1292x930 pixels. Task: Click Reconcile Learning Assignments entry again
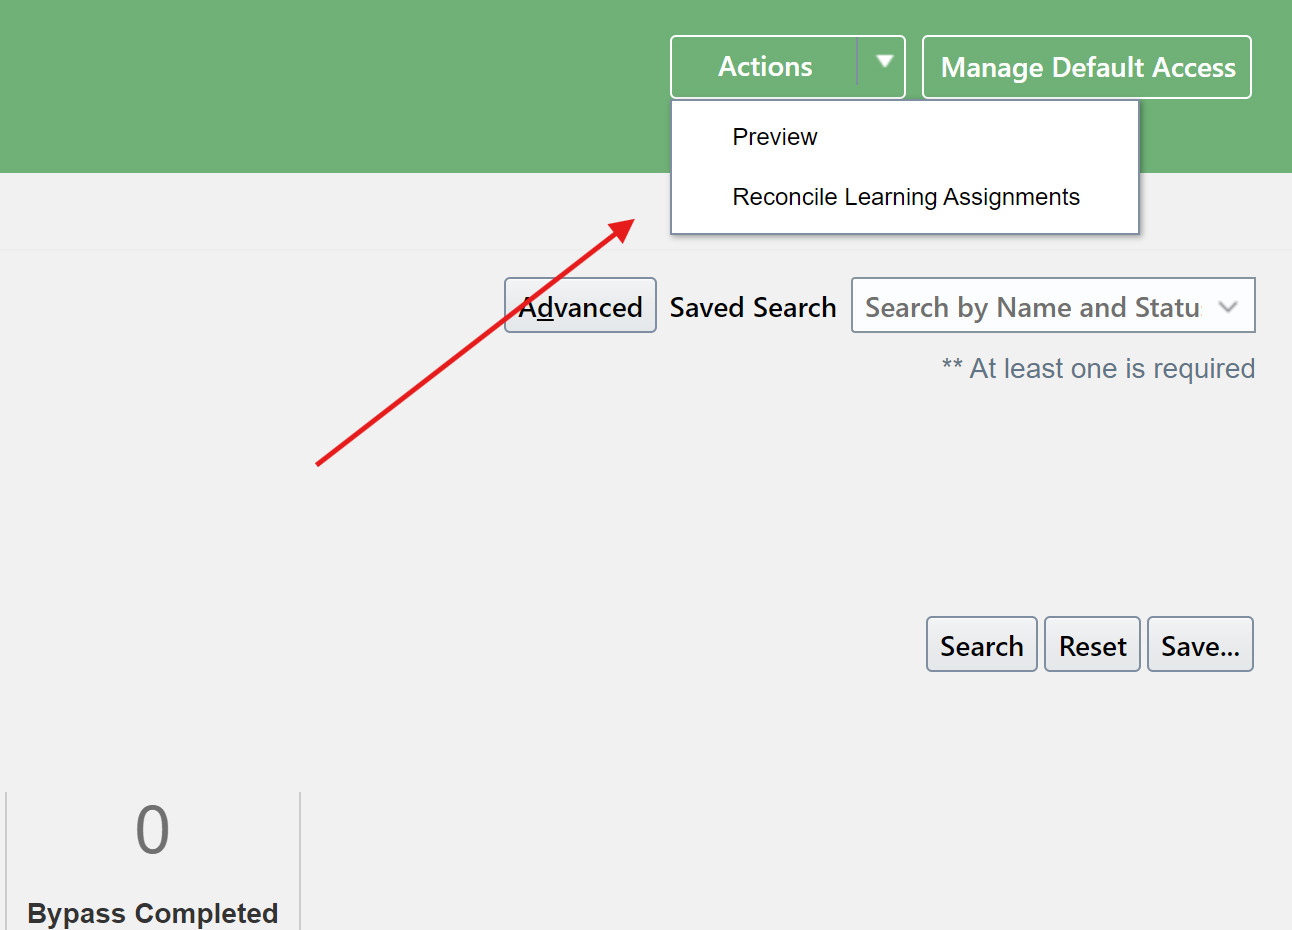[906, 197]
